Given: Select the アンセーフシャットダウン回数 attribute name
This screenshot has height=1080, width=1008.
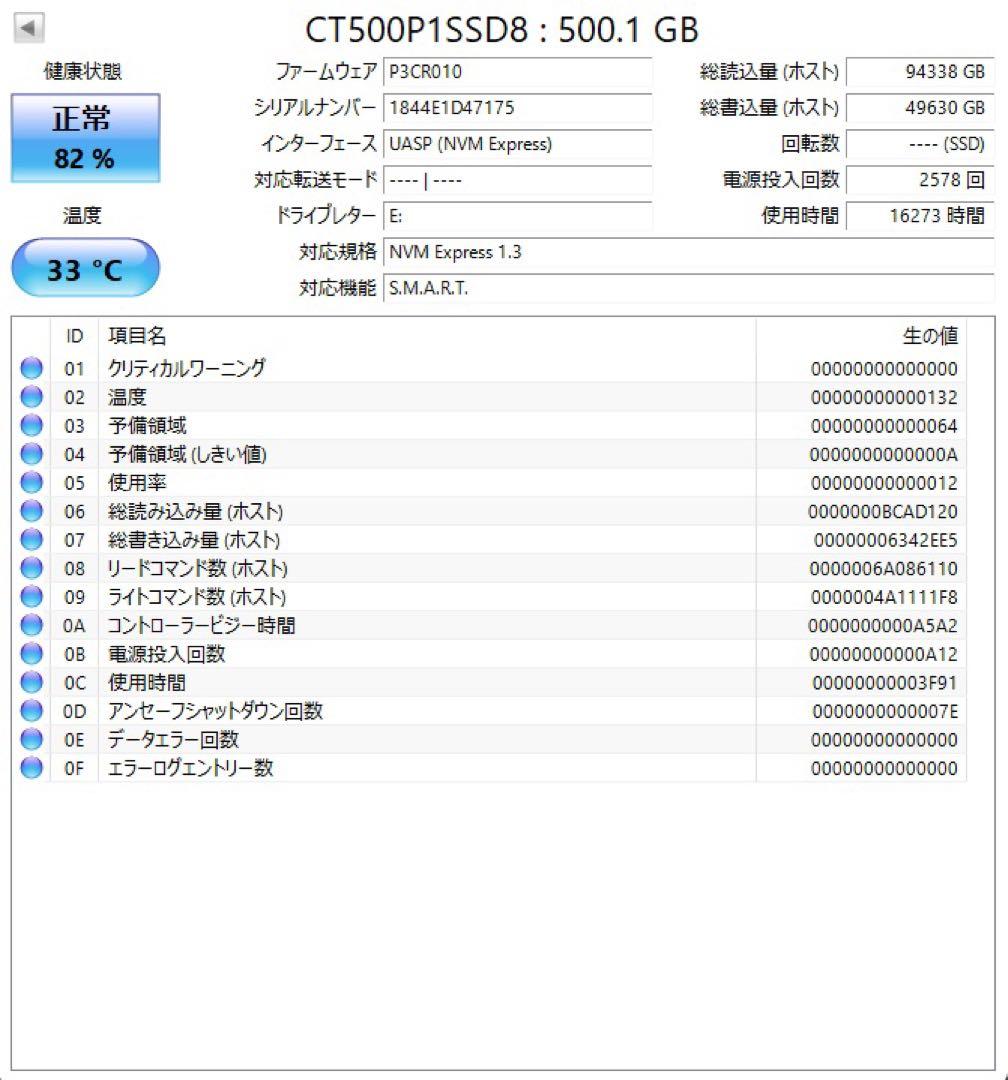Looking at the screenshot, I should click(x=215, y=711).
